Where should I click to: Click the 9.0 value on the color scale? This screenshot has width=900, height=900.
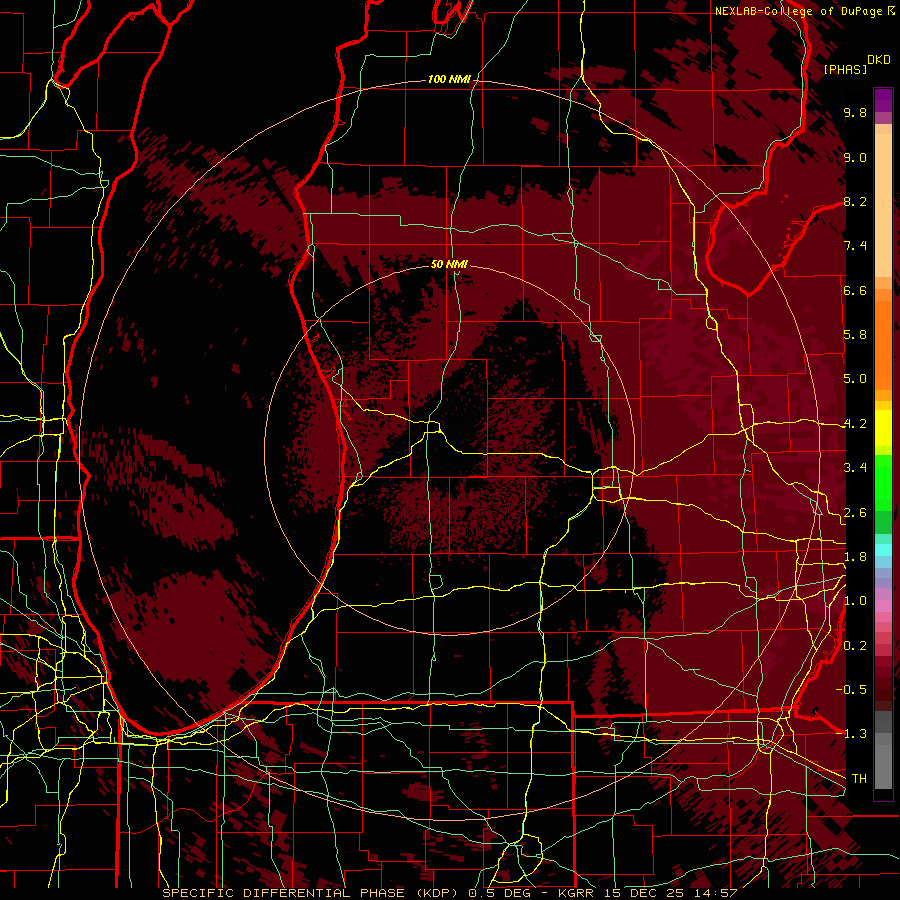pyautogui.click(x=855, y=157)
